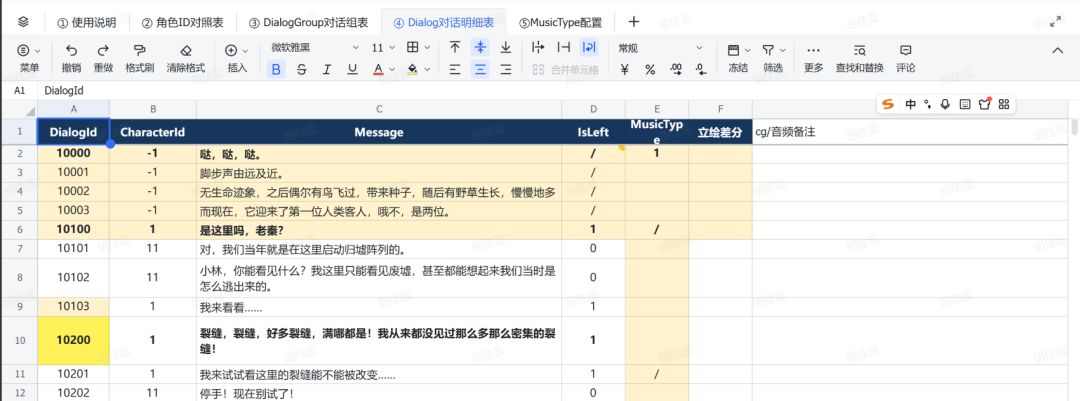Viewport: 1080px width, 401px height.
Task: Toggle italic formatting
Action: pos(326,69)
